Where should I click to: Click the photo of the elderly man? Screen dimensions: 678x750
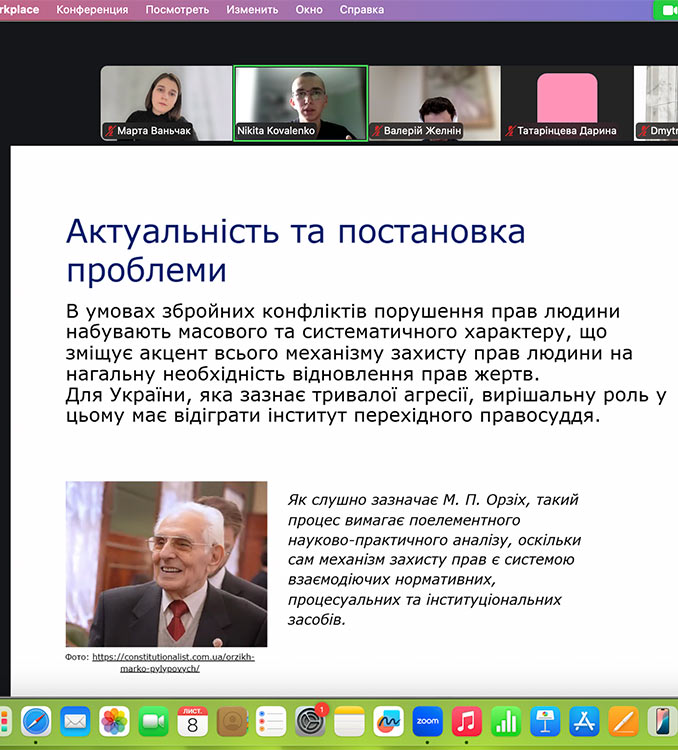pos(166,564)
